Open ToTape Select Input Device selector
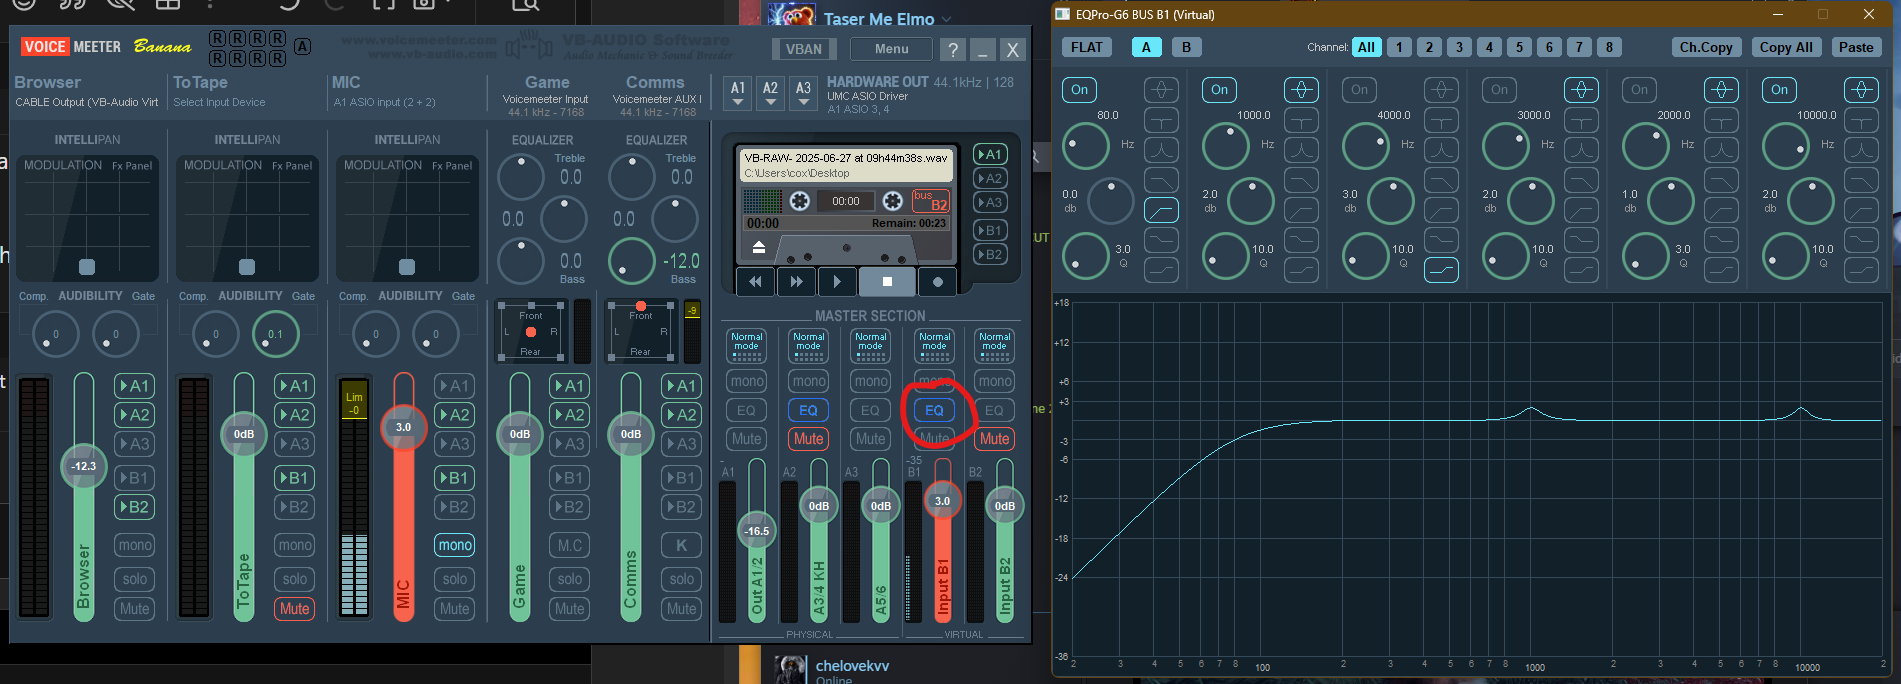 (219, 102)
